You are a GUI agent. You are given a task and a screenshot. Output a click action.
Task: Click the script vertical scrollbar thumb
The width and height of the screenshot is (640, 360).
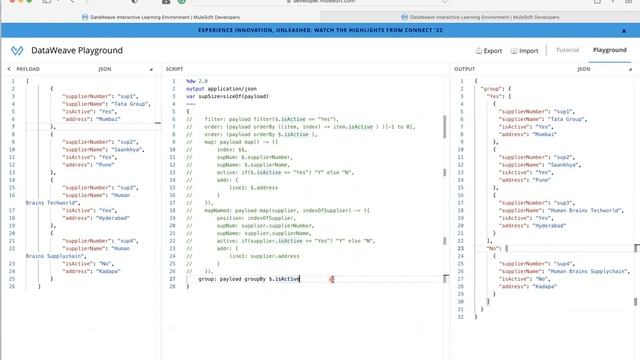coord(444,127)
